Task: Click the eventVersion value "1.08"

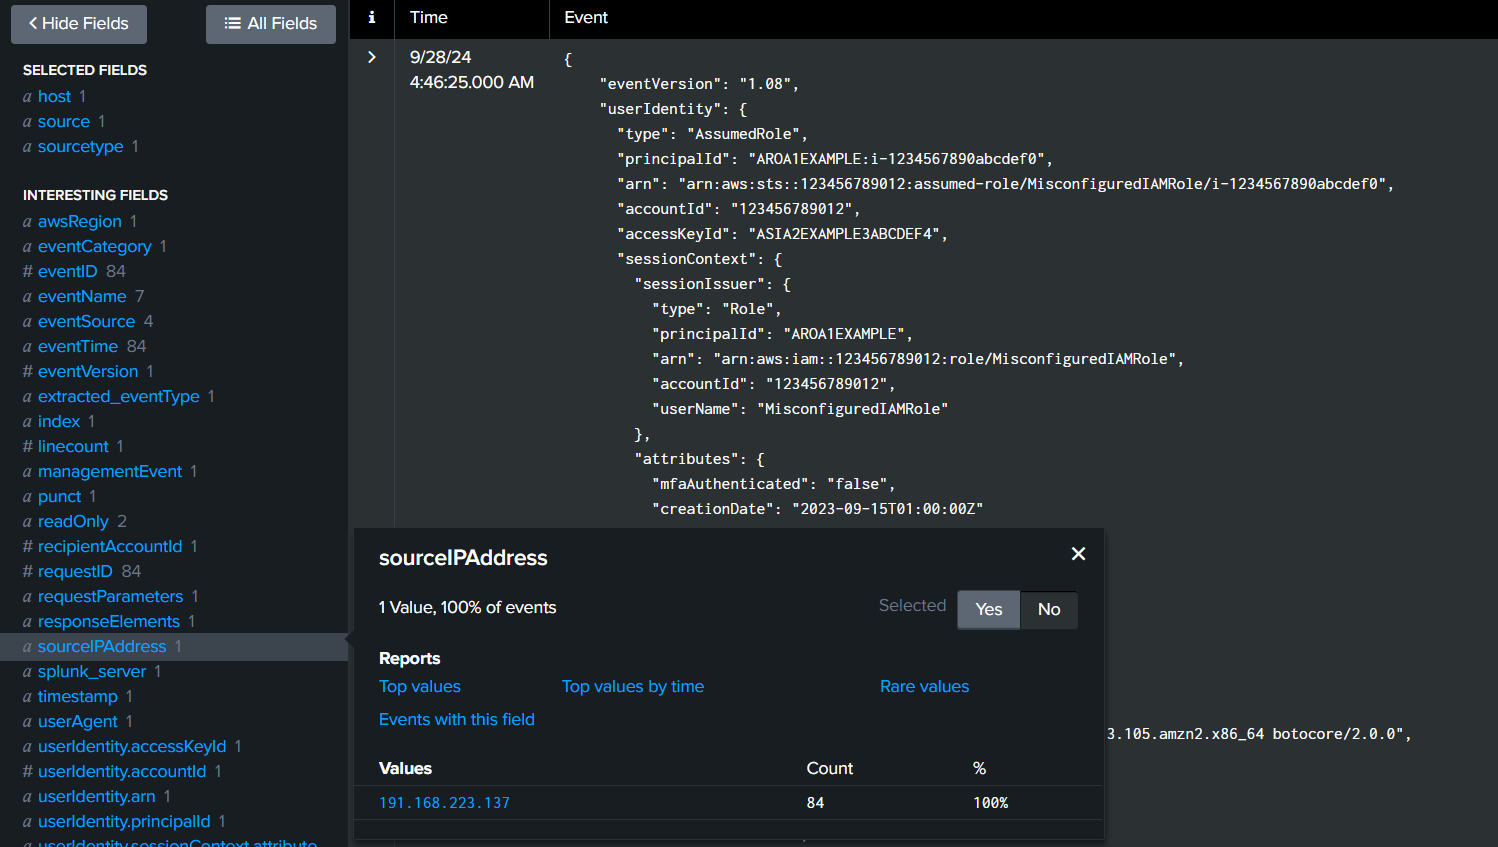Action: pyautogui.click(x=765, y=84)
